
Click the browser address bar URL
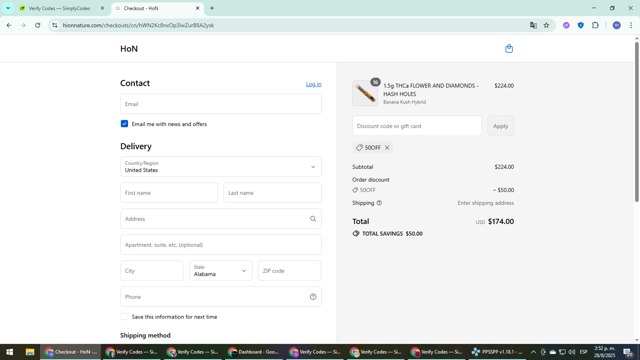tap(138, 25)
